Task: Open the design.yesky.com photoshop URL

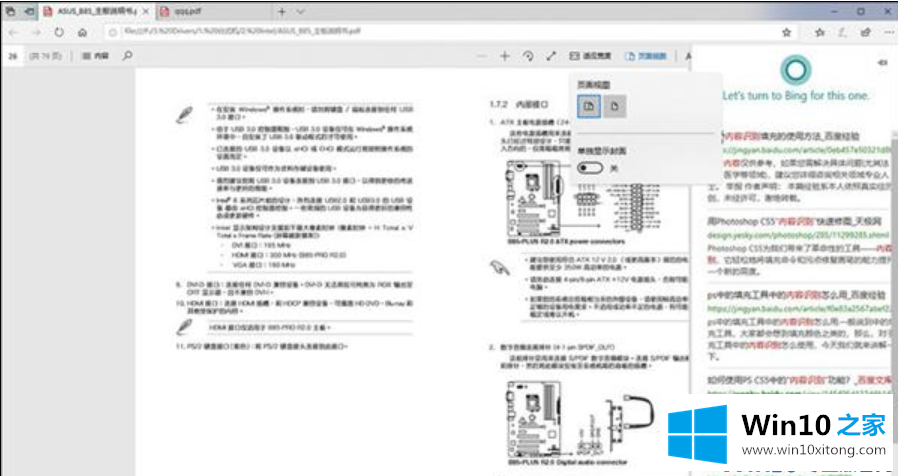Action: pos(798,235)
